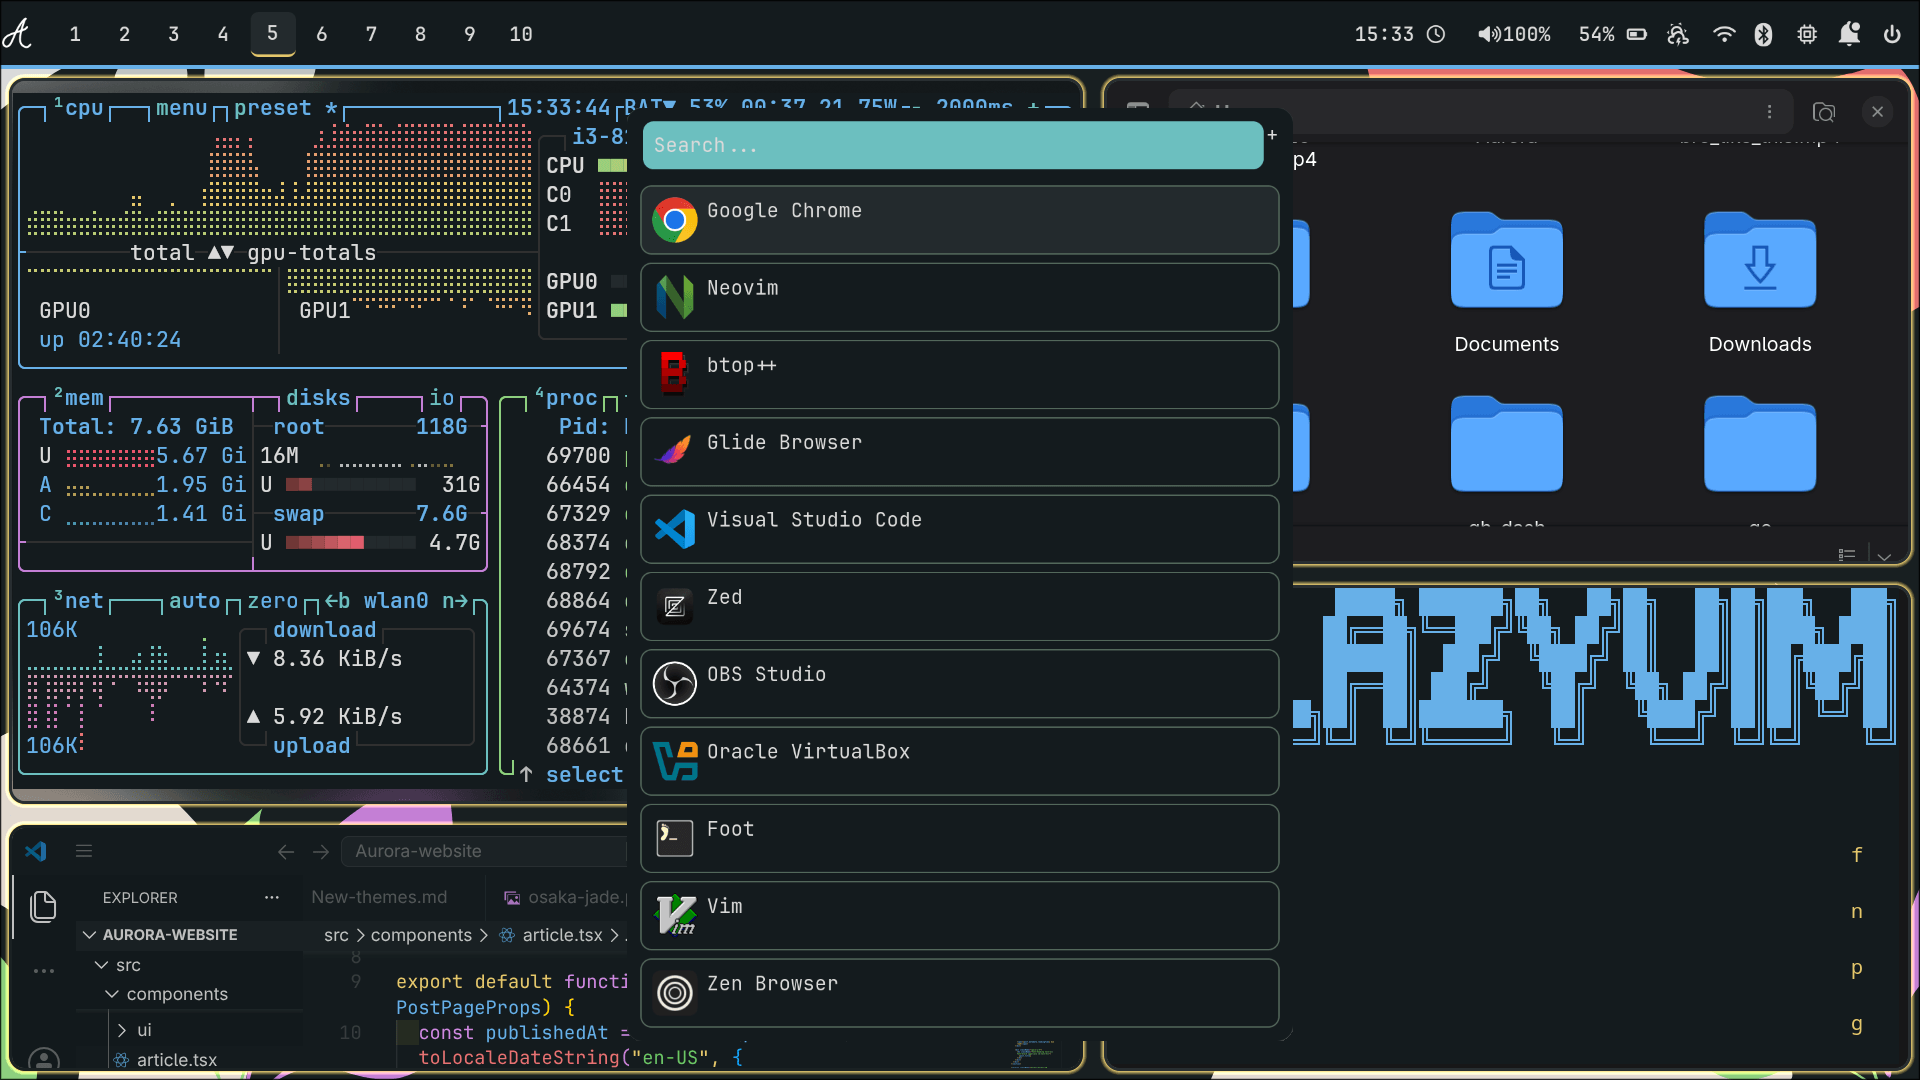Open Zen Browser from the launcher
The image size is (1920, 1080).
(x=959, y=993)
